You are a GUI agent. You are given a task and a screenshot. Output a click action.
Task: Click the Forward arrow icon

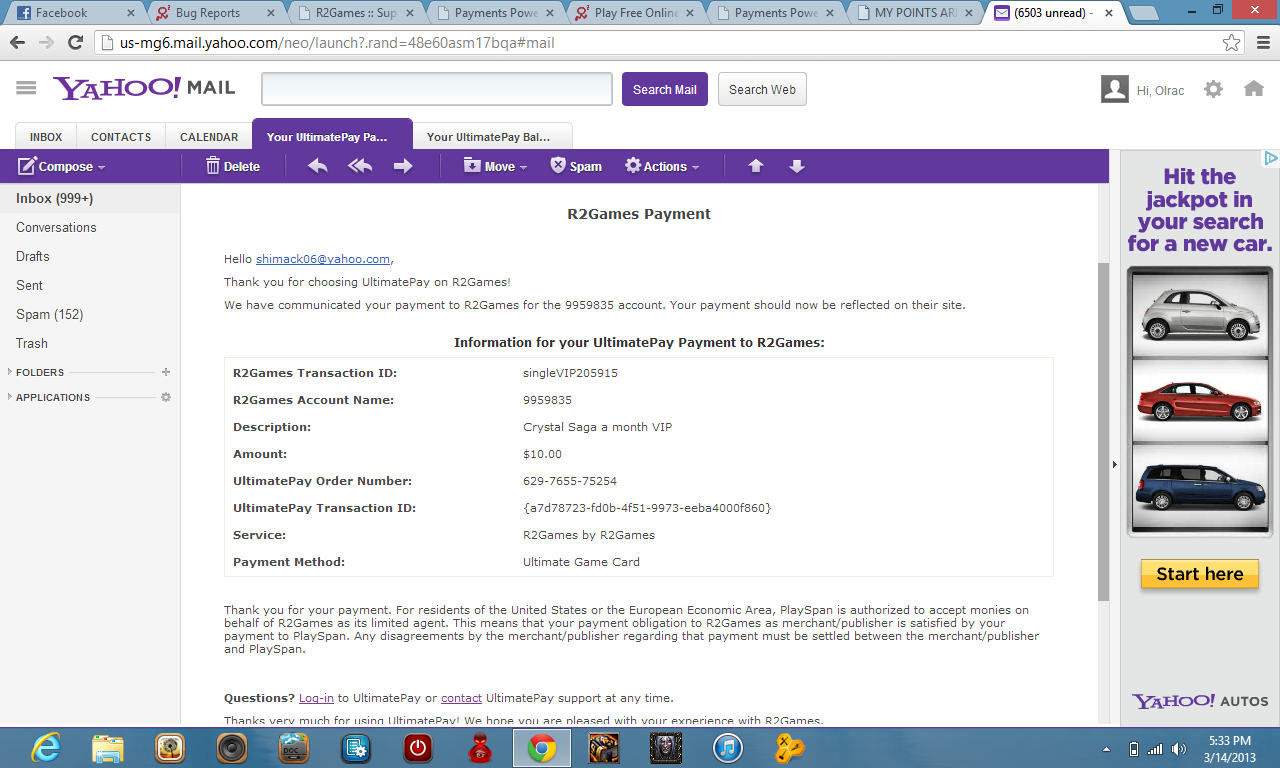403,166
